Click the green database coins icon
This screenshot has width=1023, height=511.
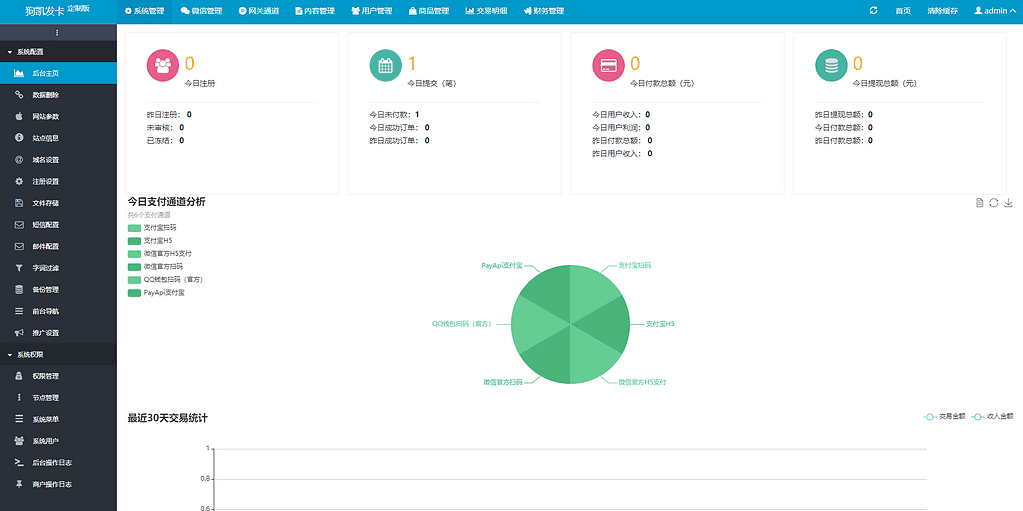pos(830,66)
